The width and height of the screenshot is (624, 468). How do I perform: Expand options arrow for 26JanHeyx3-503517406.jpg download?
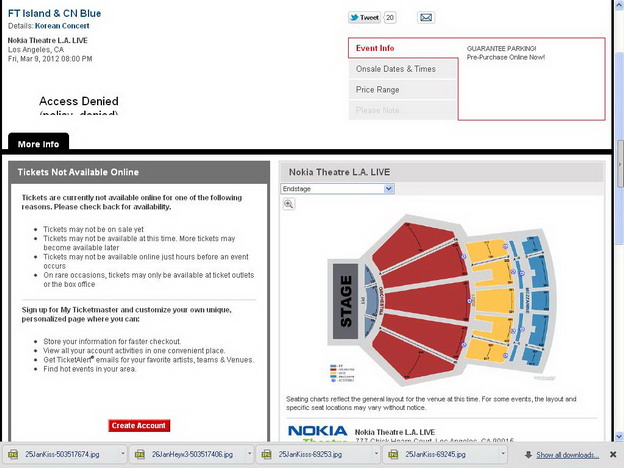point(249,453)
